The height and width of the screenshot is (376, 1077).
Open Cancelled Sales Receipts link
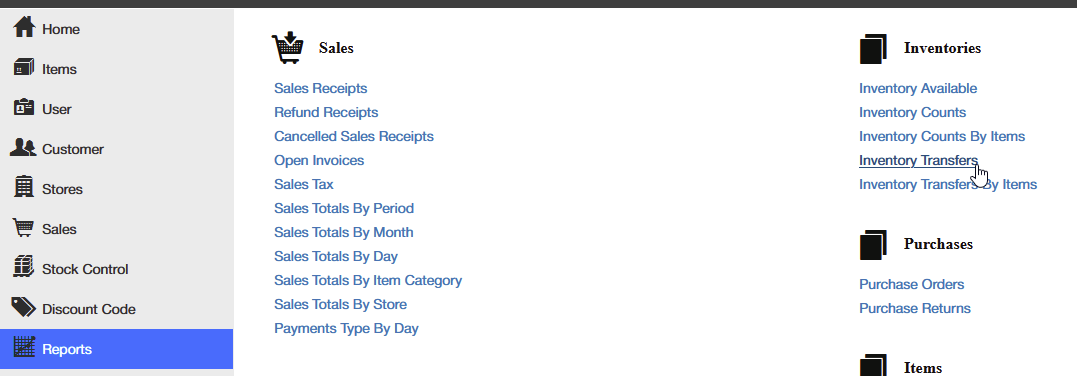pyautogui.click(x=354, y=136)
